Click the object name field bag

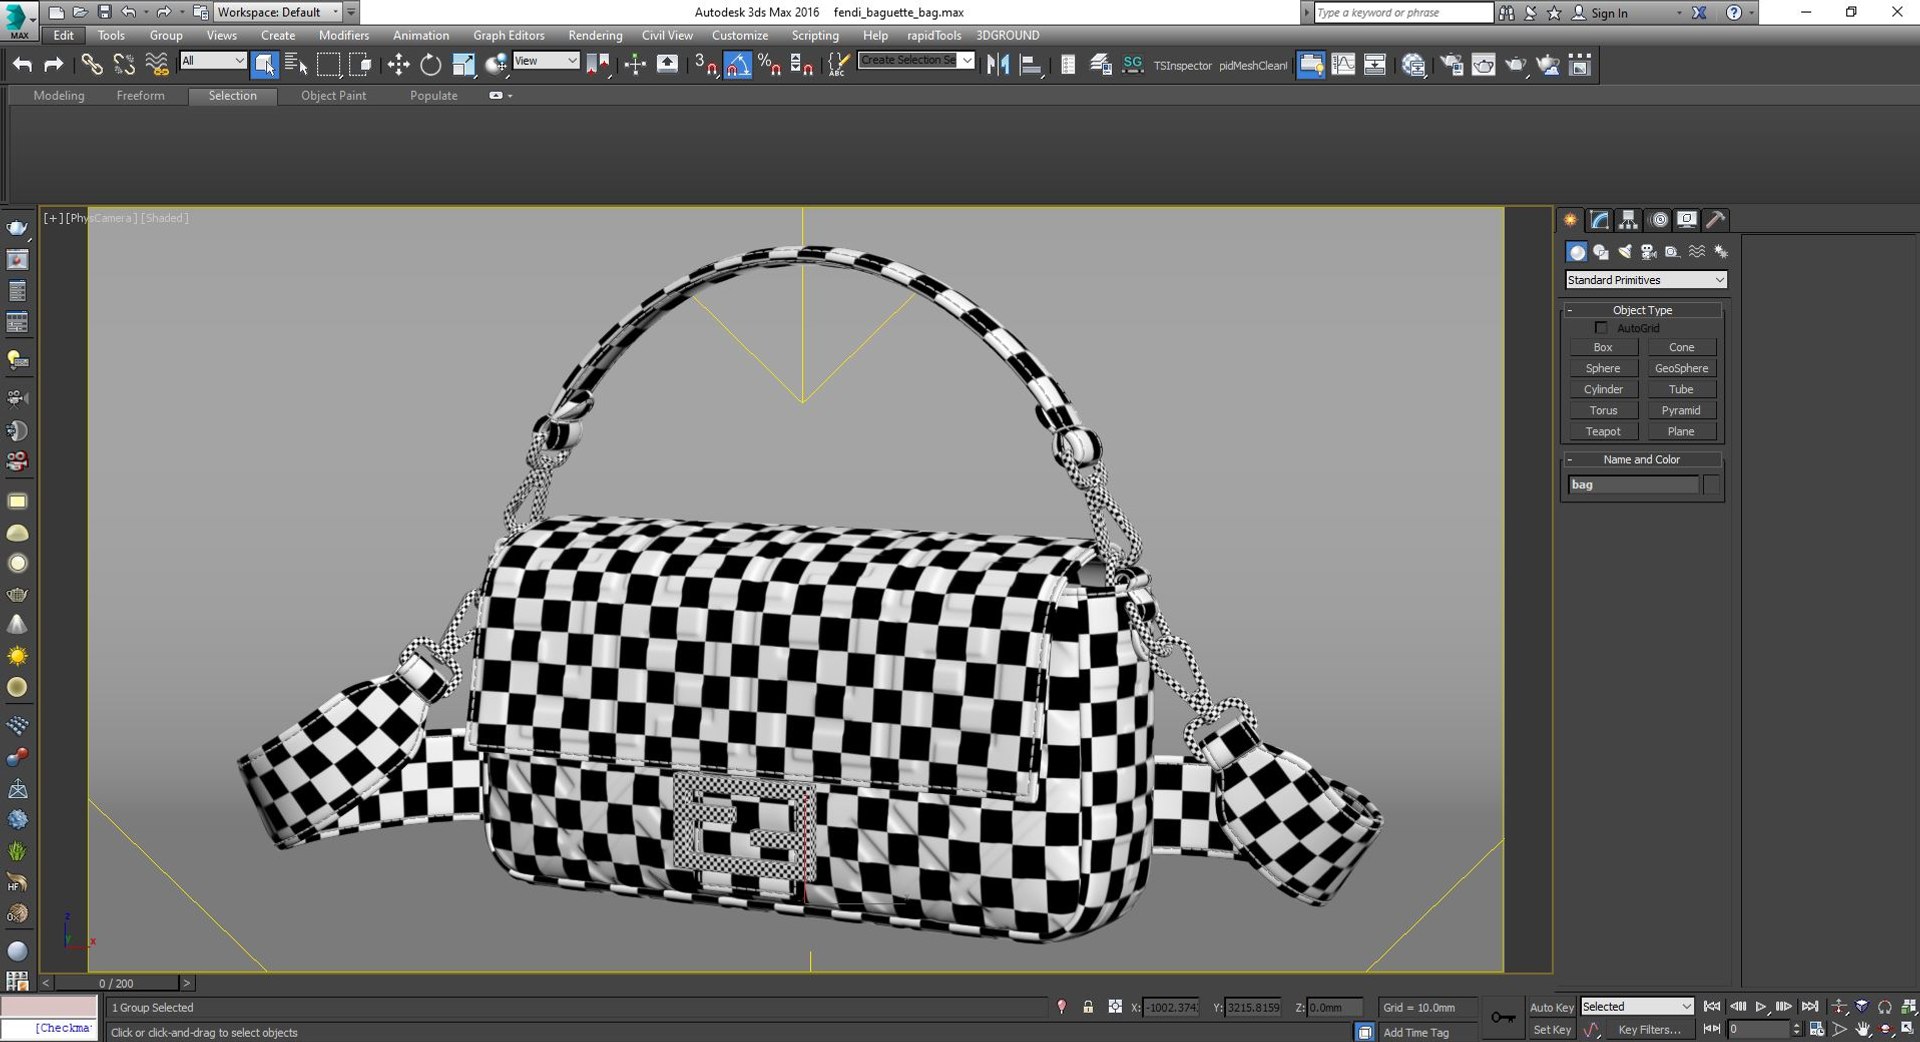pyautogui.click(x=1633, y=485)
